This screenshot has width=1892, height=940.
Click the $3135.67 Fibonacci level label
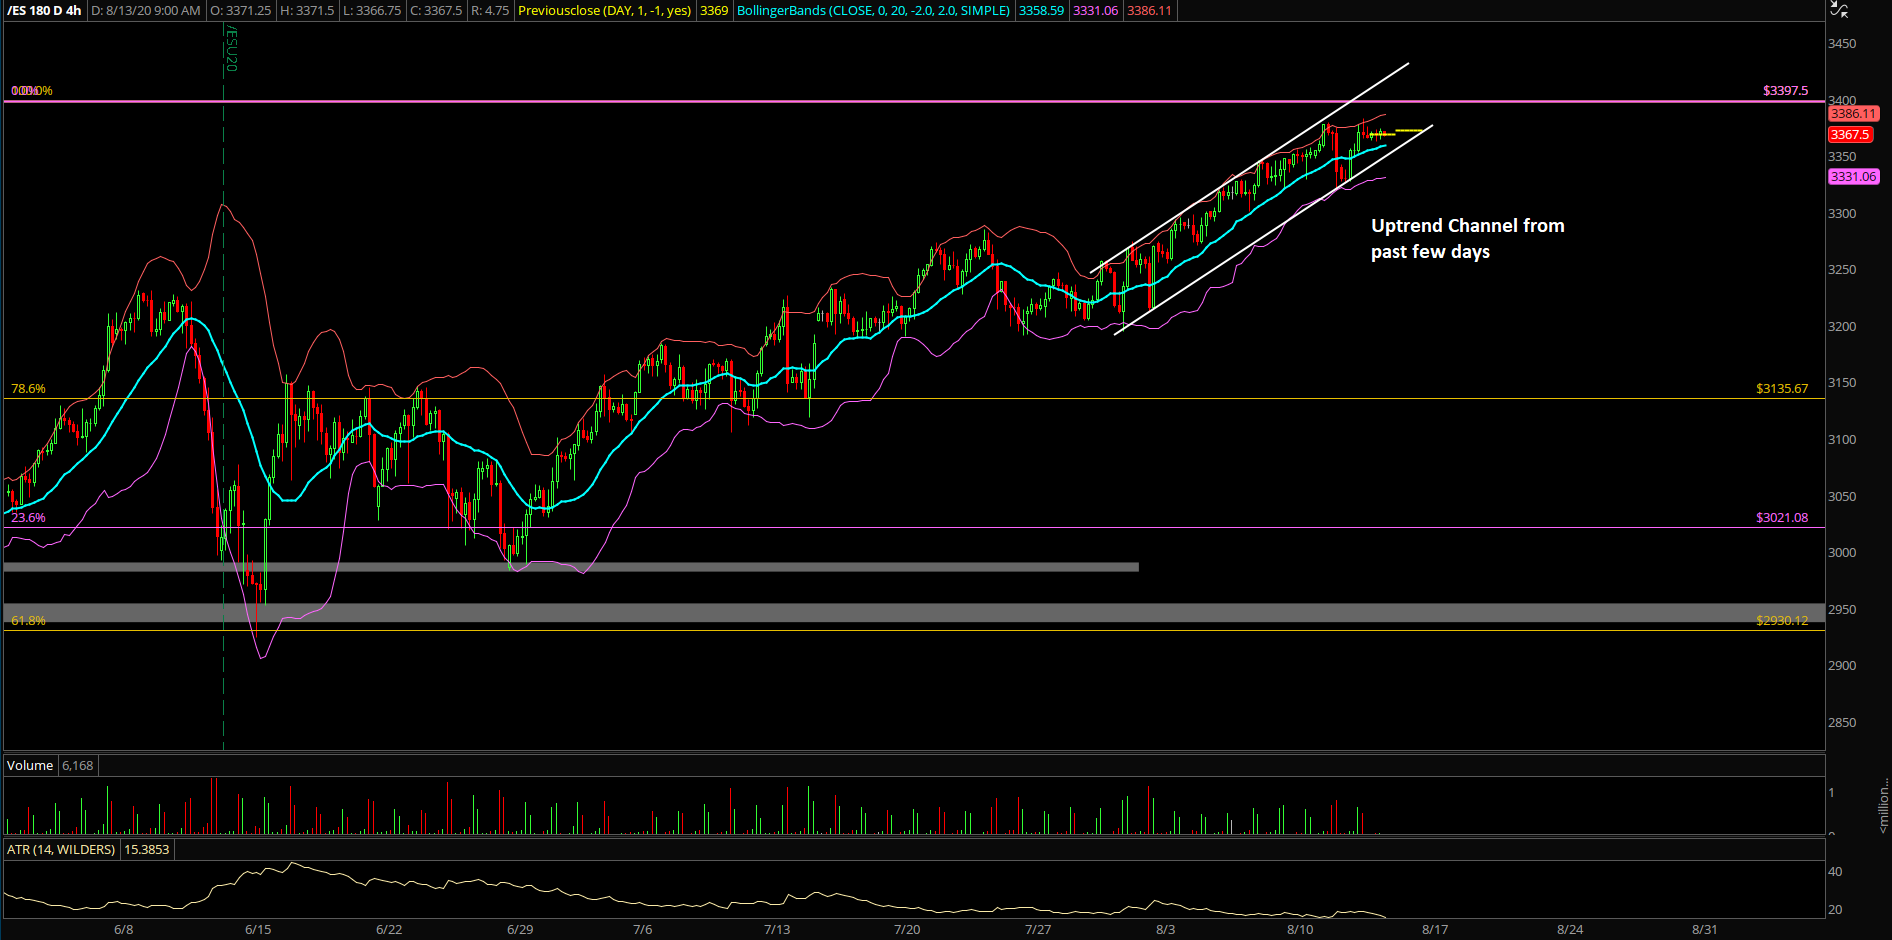click(x=1782, y=389)
